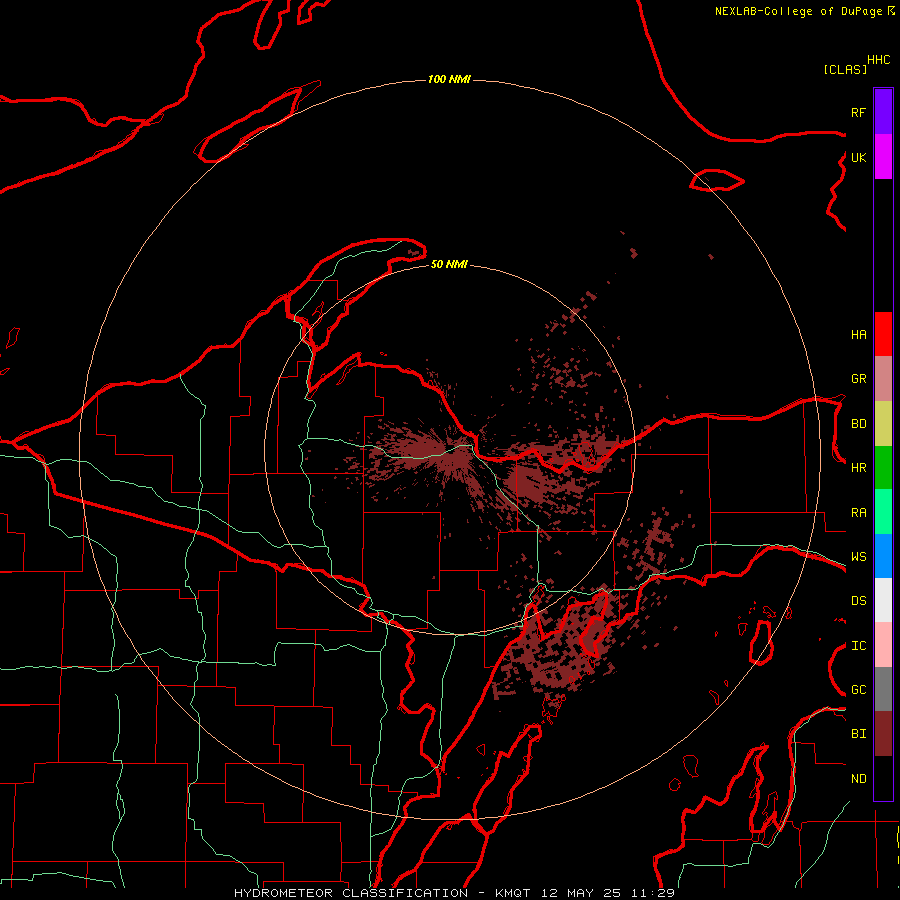Click the purple RF legend color swatch
900x900 pixels.
click(883, 111)
